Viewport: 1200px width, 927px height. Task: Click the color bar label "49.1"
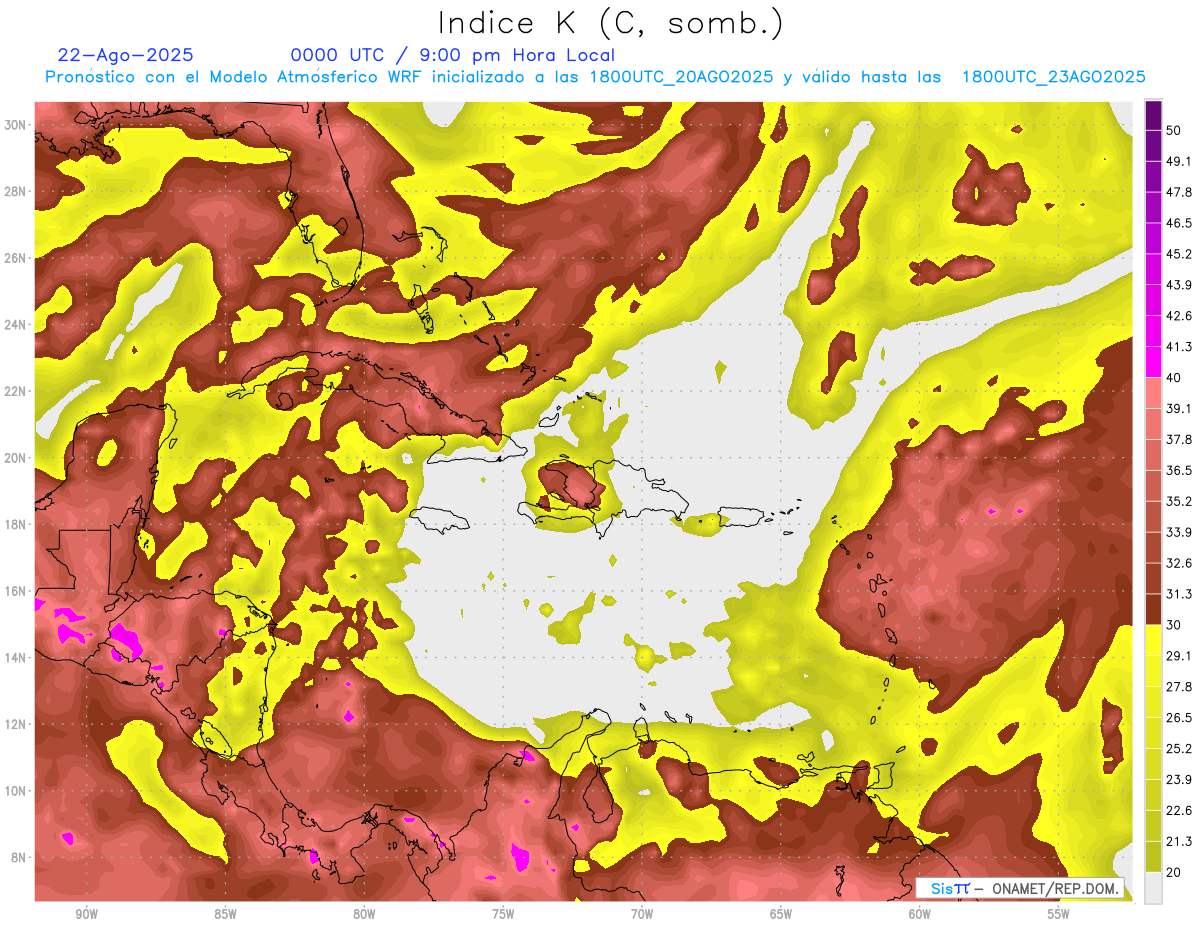[x=1179, y=161]
